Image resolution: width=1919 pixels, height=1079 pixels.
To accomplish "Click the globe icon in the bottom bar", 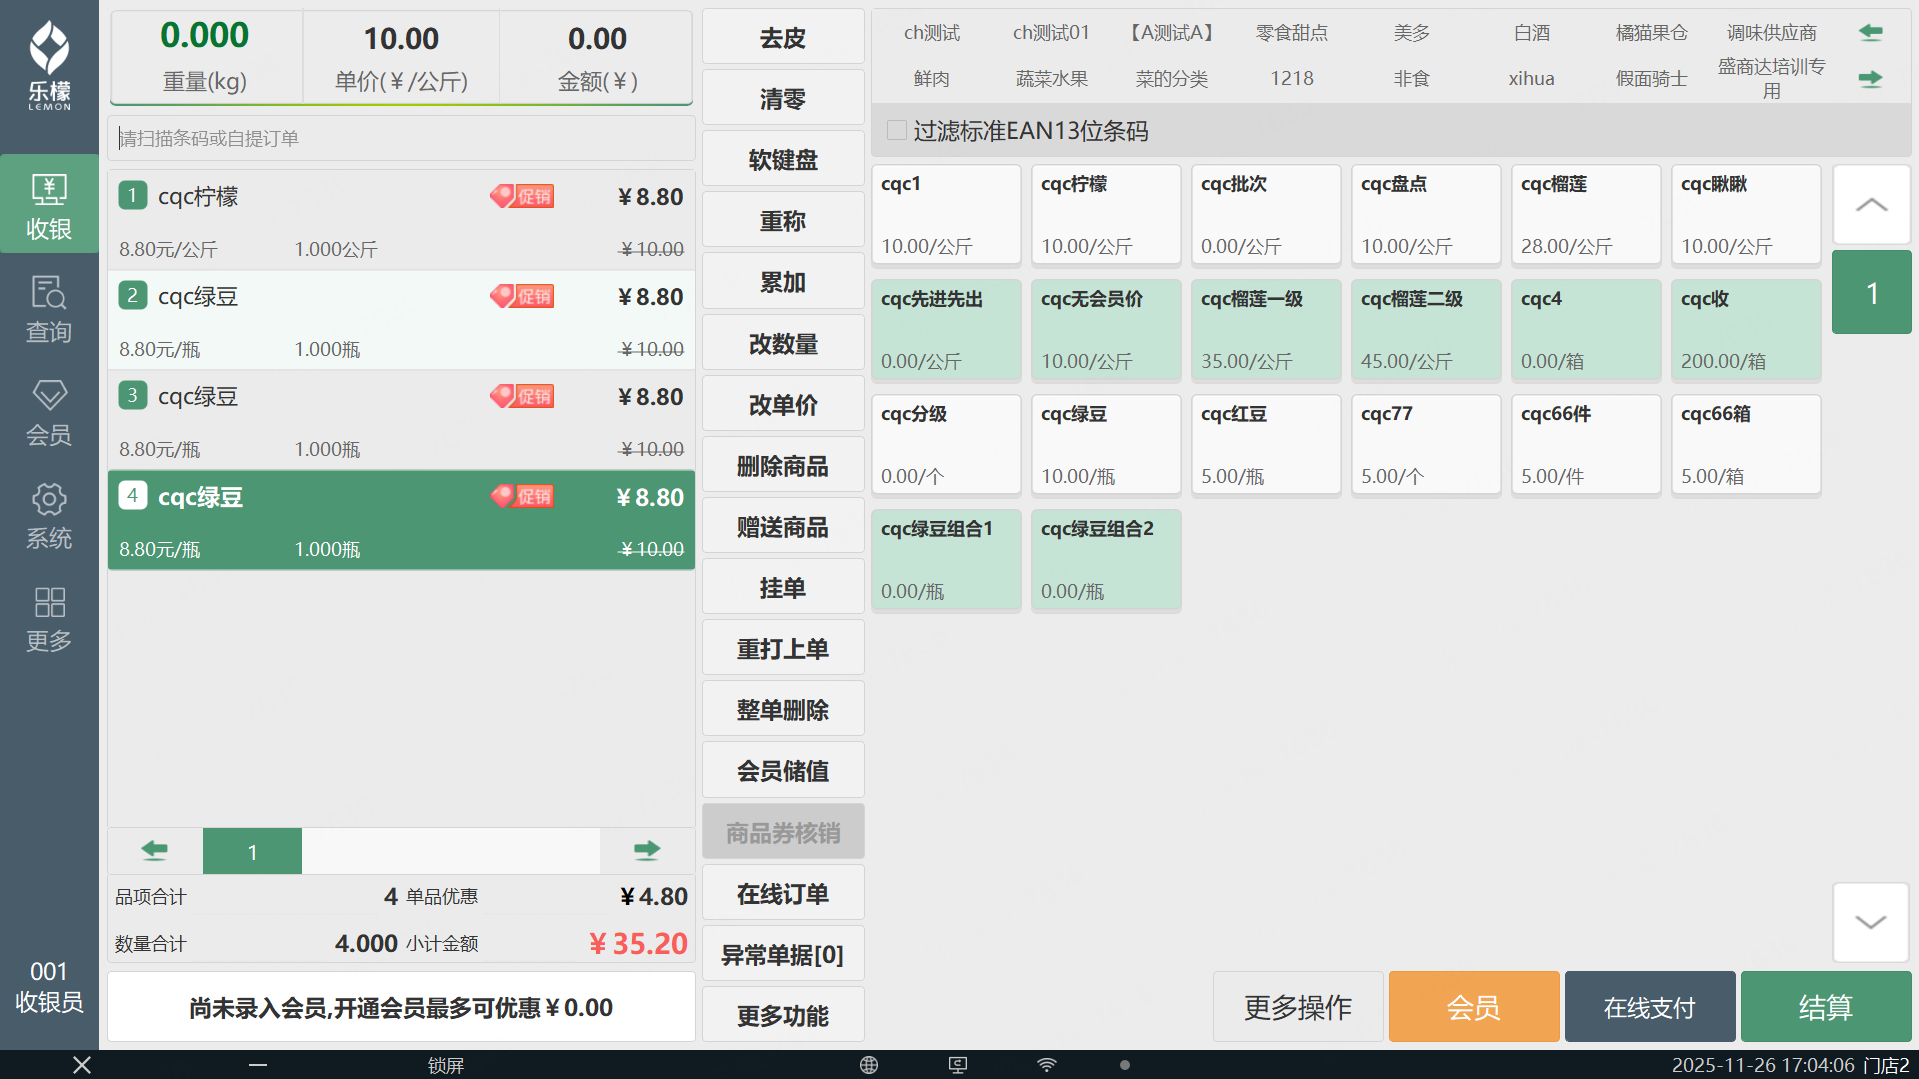I will coord(869,1065).
